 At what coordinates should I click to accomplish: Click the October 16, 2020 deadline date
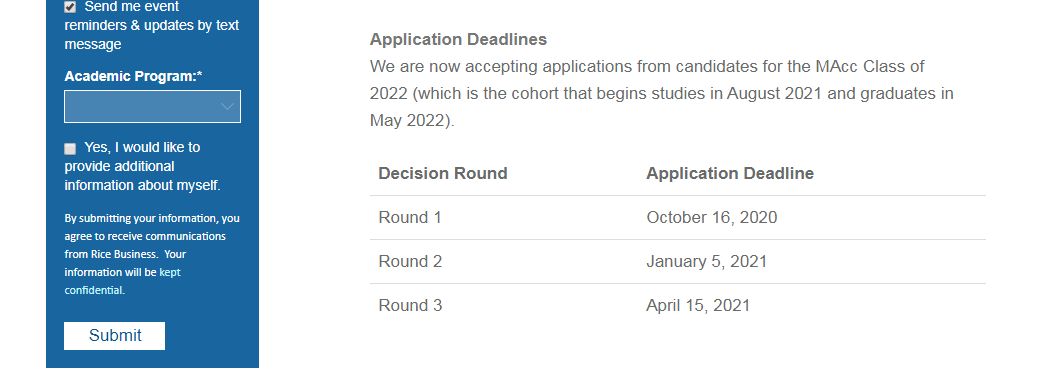(712, 217)
